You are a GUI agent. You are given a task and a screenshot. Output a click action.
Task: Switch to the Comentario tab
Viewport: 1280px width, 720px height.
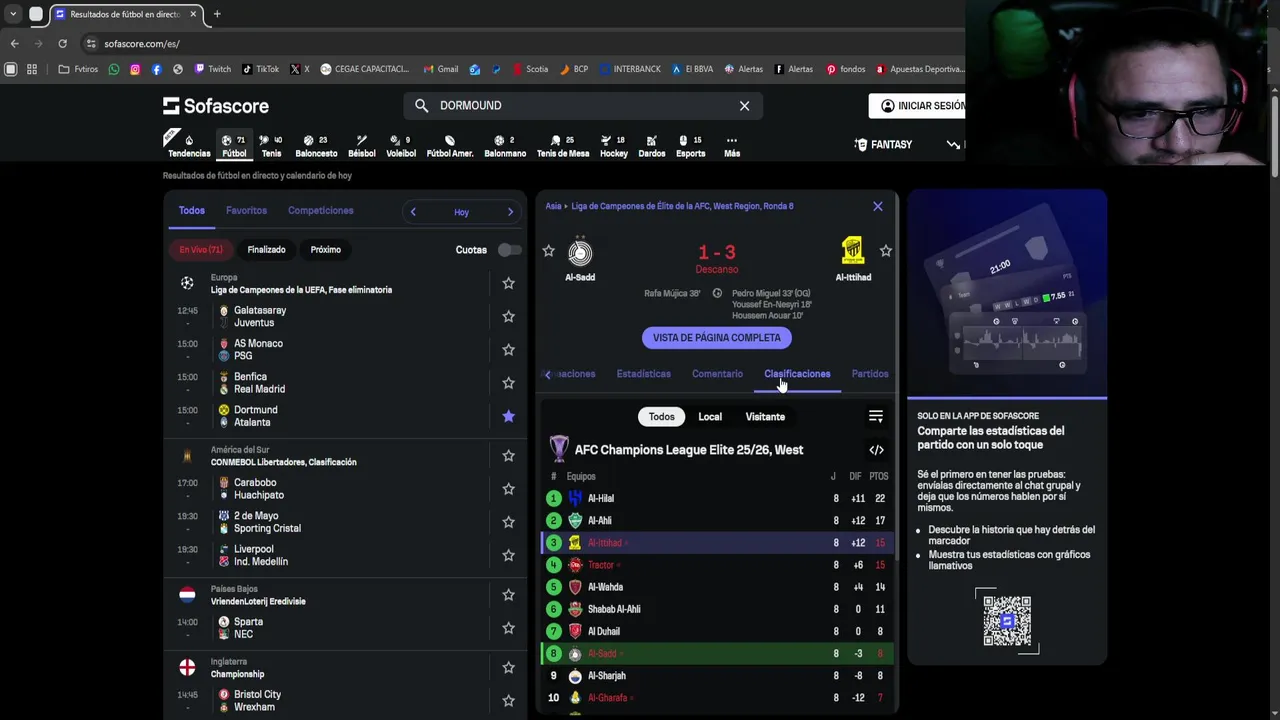click(717, 374)
